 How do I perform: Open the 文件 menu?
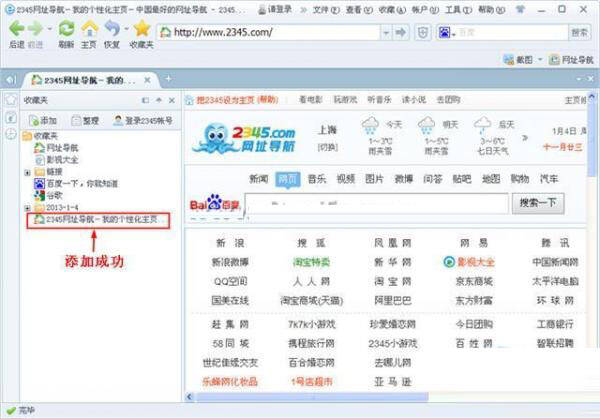[x=326, y=10]
